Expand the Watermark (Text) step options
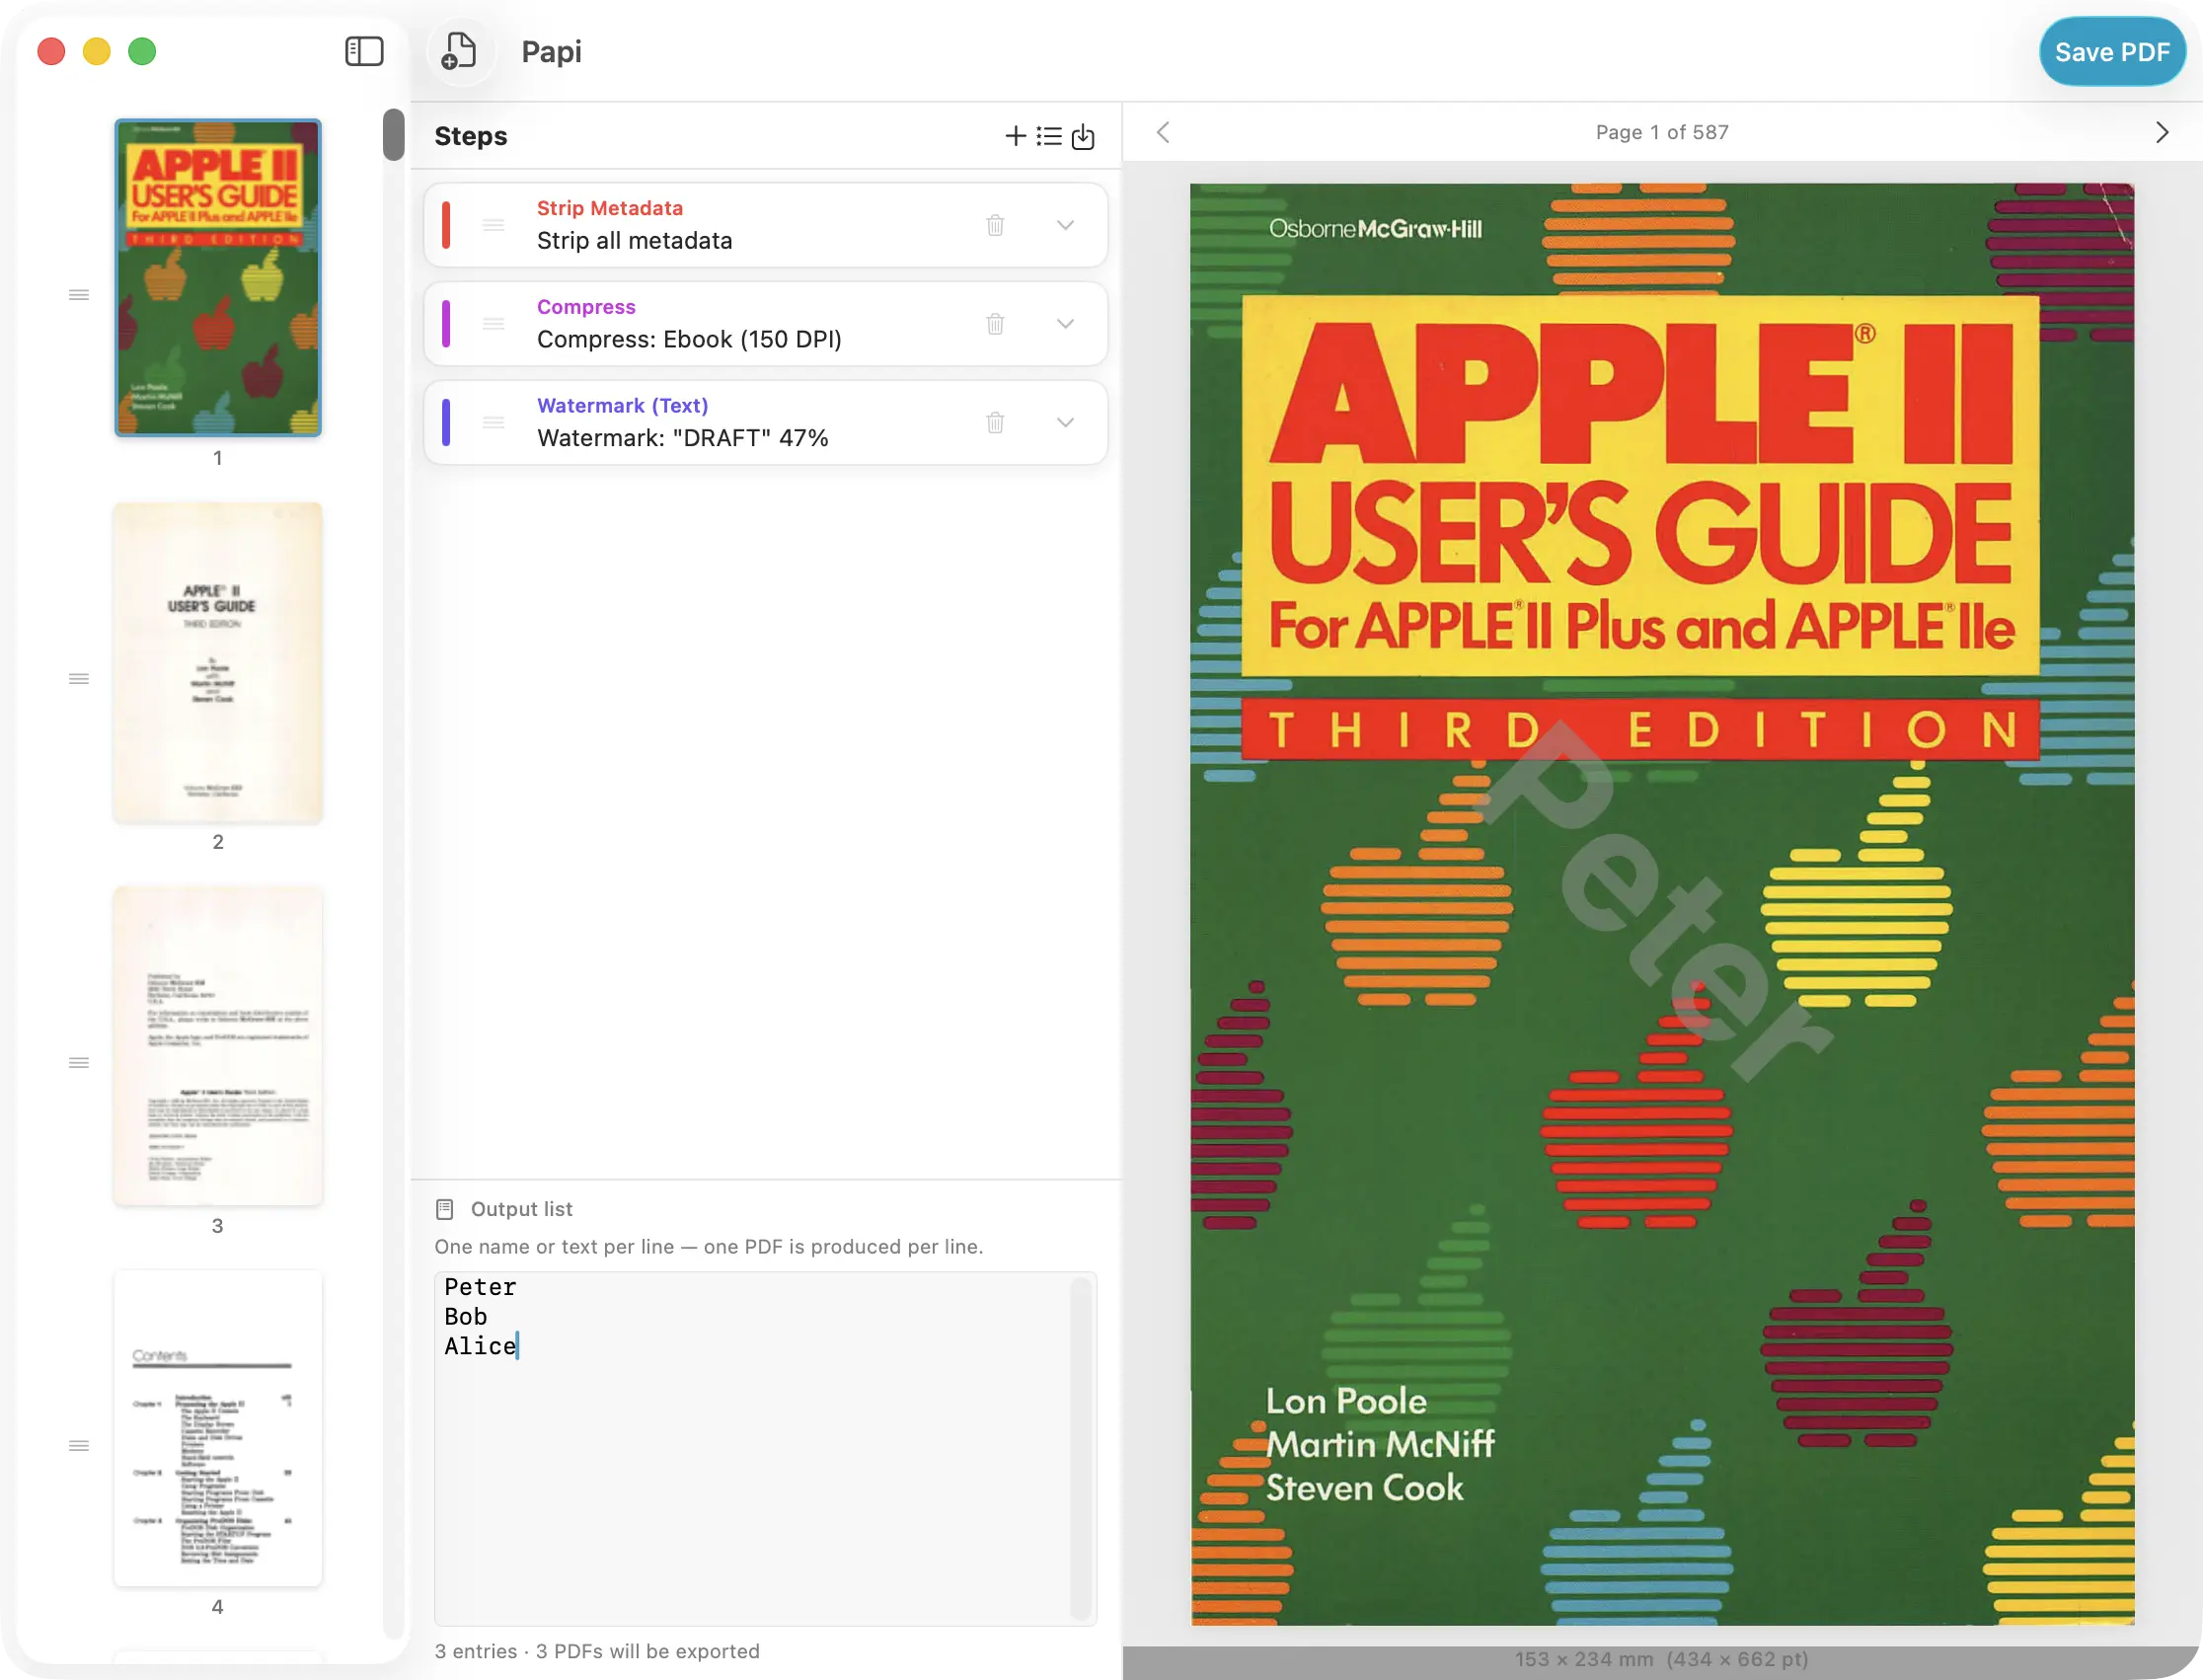 tap(1066, 422)
